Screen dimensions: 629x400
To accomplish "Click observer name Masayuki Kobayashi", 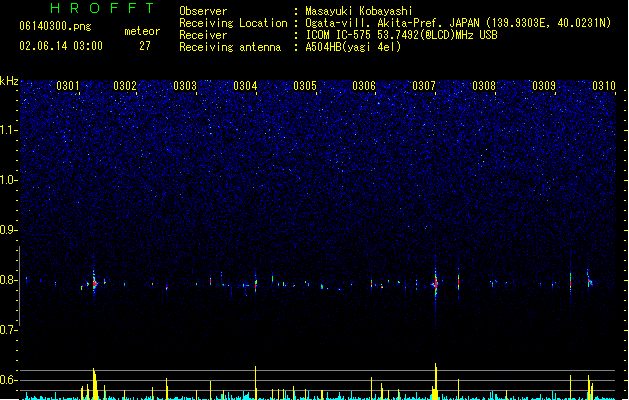I will (359, 11).
